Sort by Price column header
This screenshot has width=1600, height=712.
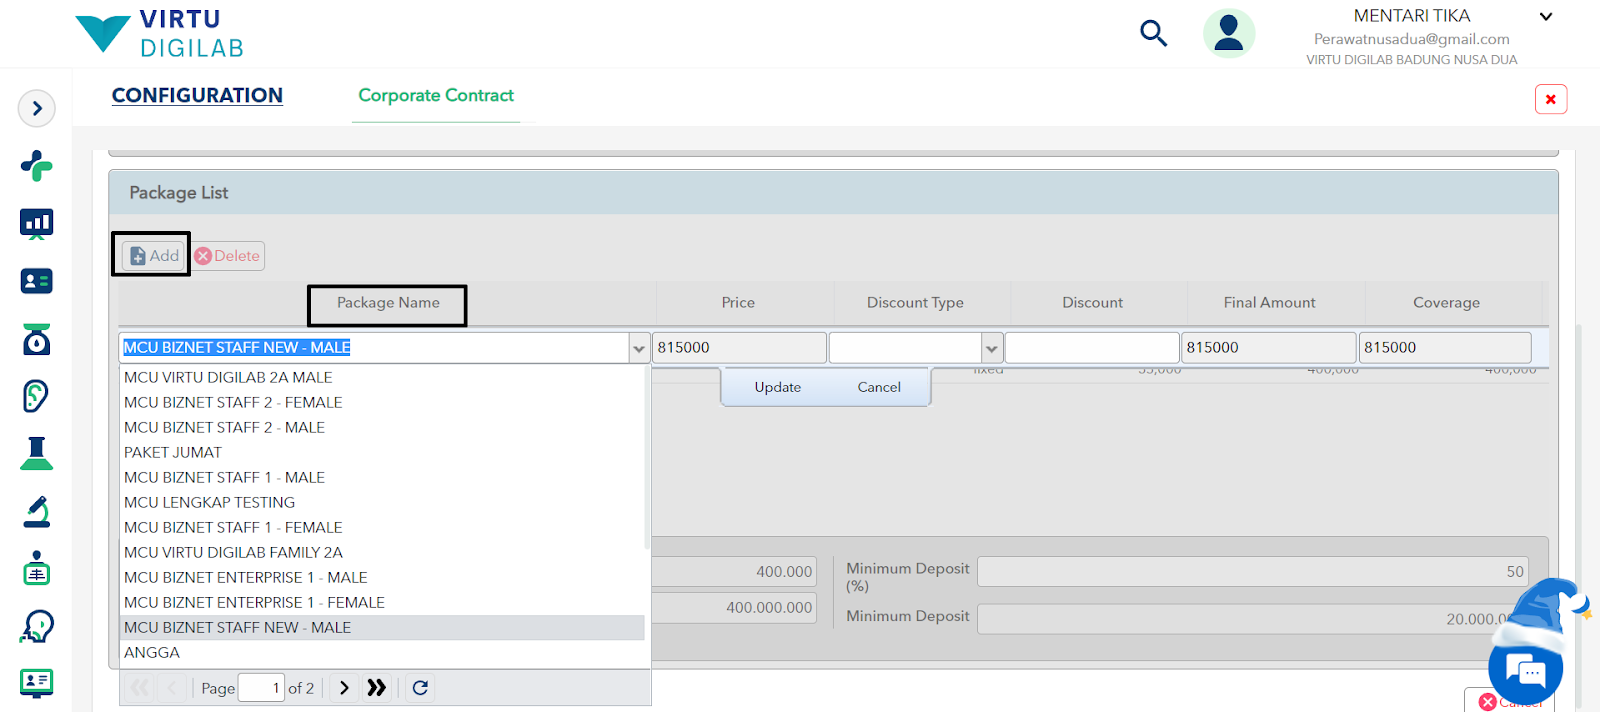click(738, 303)
